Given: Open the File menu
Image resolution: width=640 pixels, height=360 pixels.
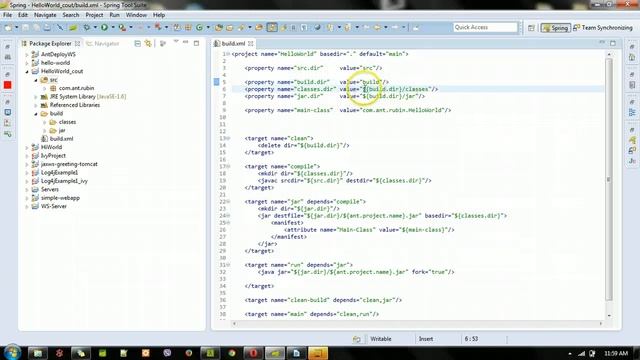Looking at the screenshot, I should pos(7,15).
